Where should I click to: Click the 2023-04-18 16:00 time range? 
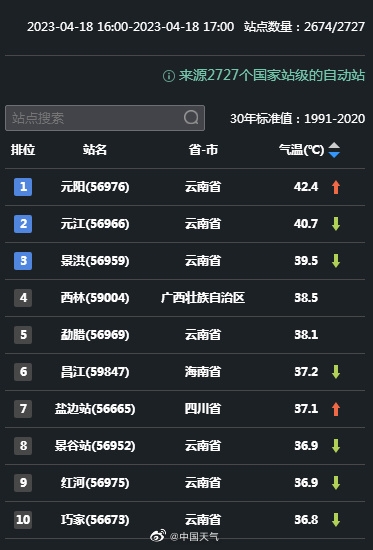click(131, 27)
